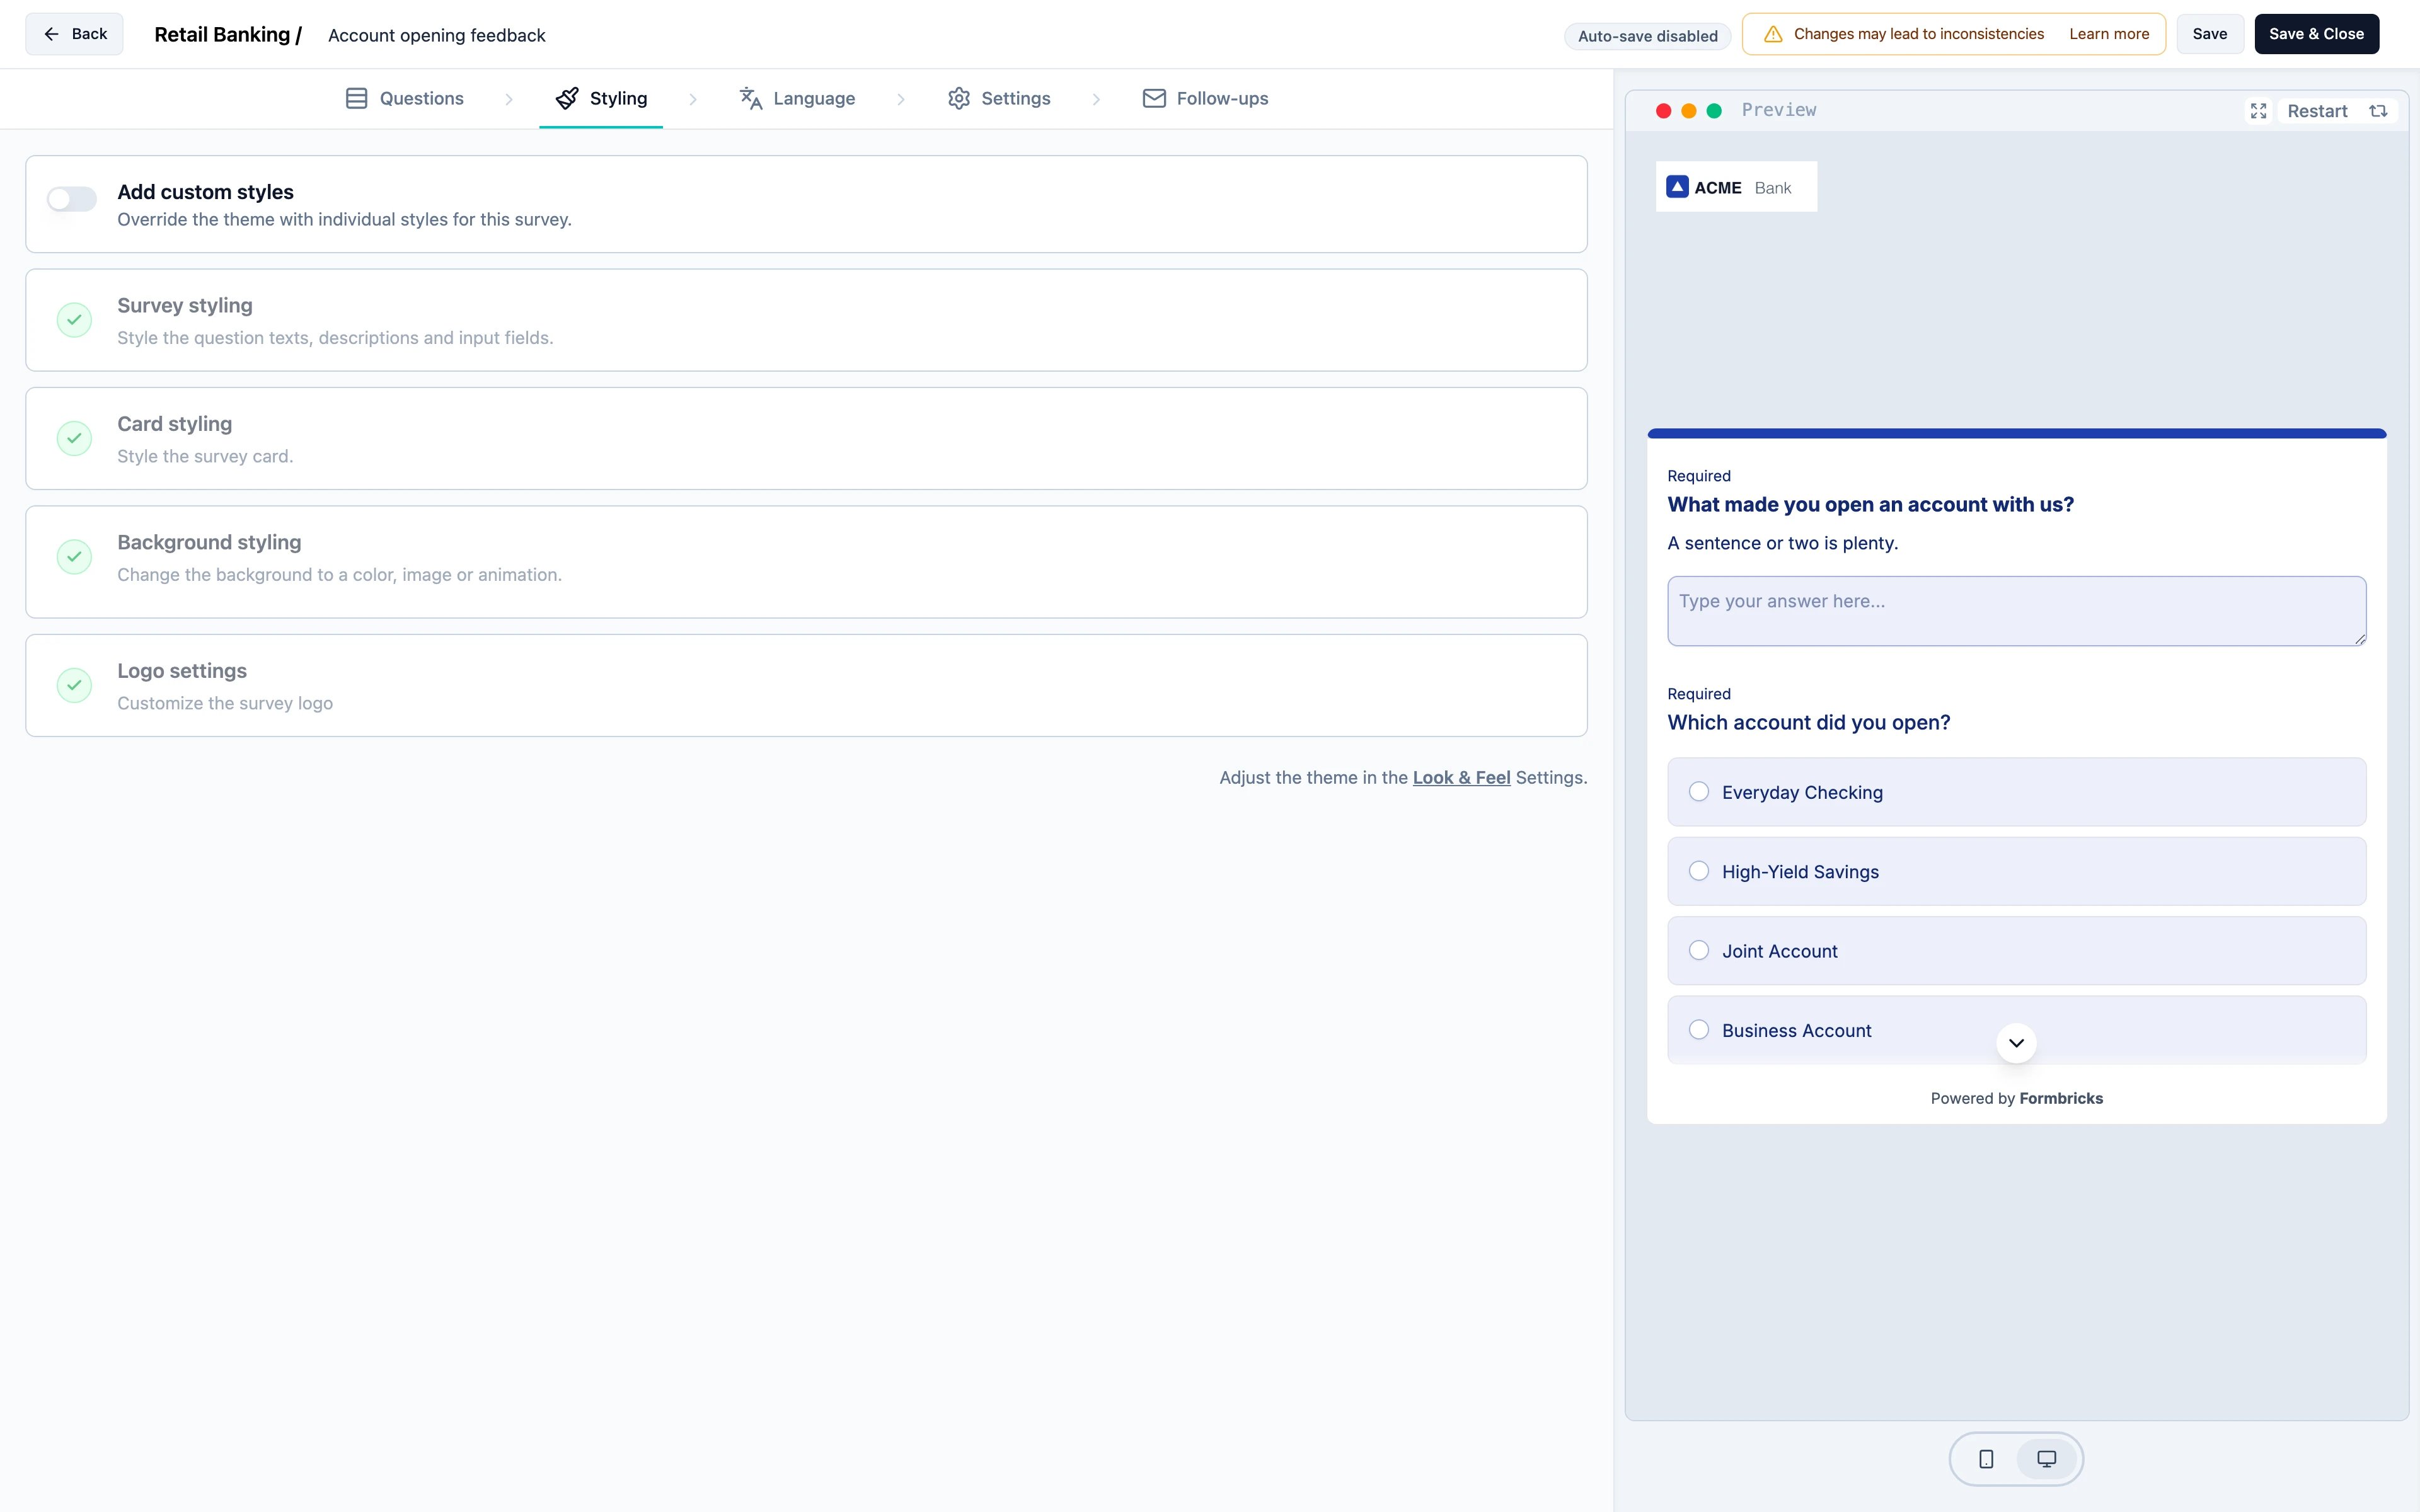
Task: Expand the Card styling section
Action: [806, 438]
